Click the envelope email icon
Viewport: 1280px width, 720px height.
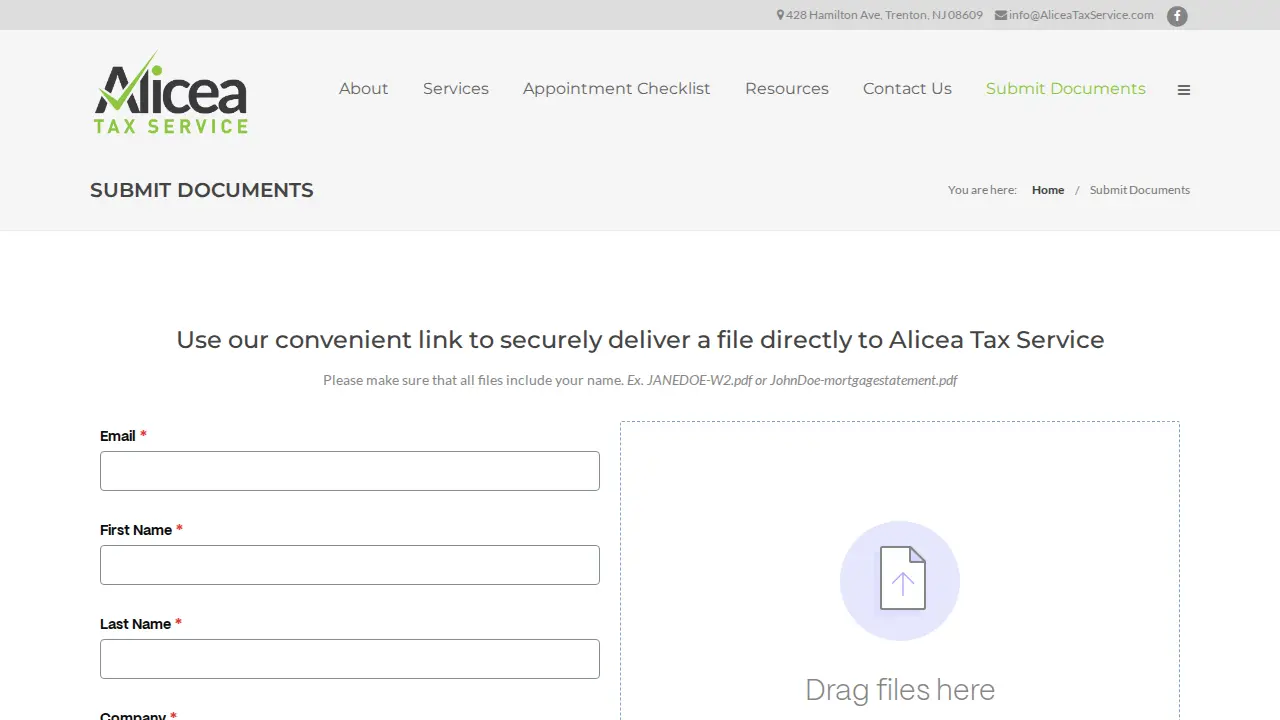(1001, 15)
